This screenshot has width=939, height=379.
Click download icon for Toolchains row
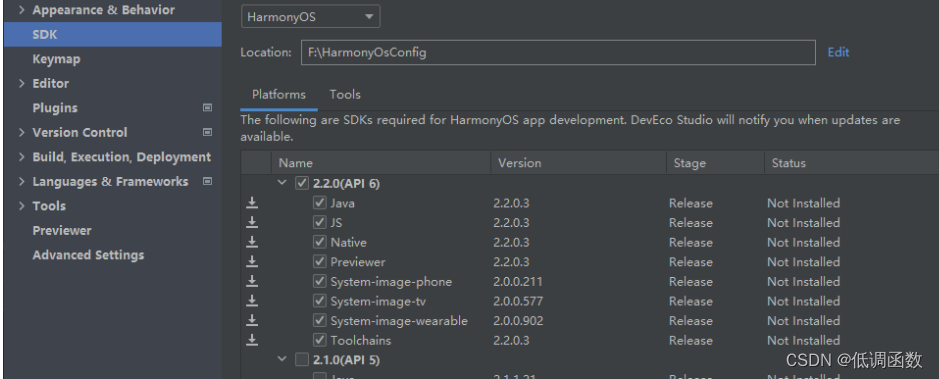tap(252, 340)
